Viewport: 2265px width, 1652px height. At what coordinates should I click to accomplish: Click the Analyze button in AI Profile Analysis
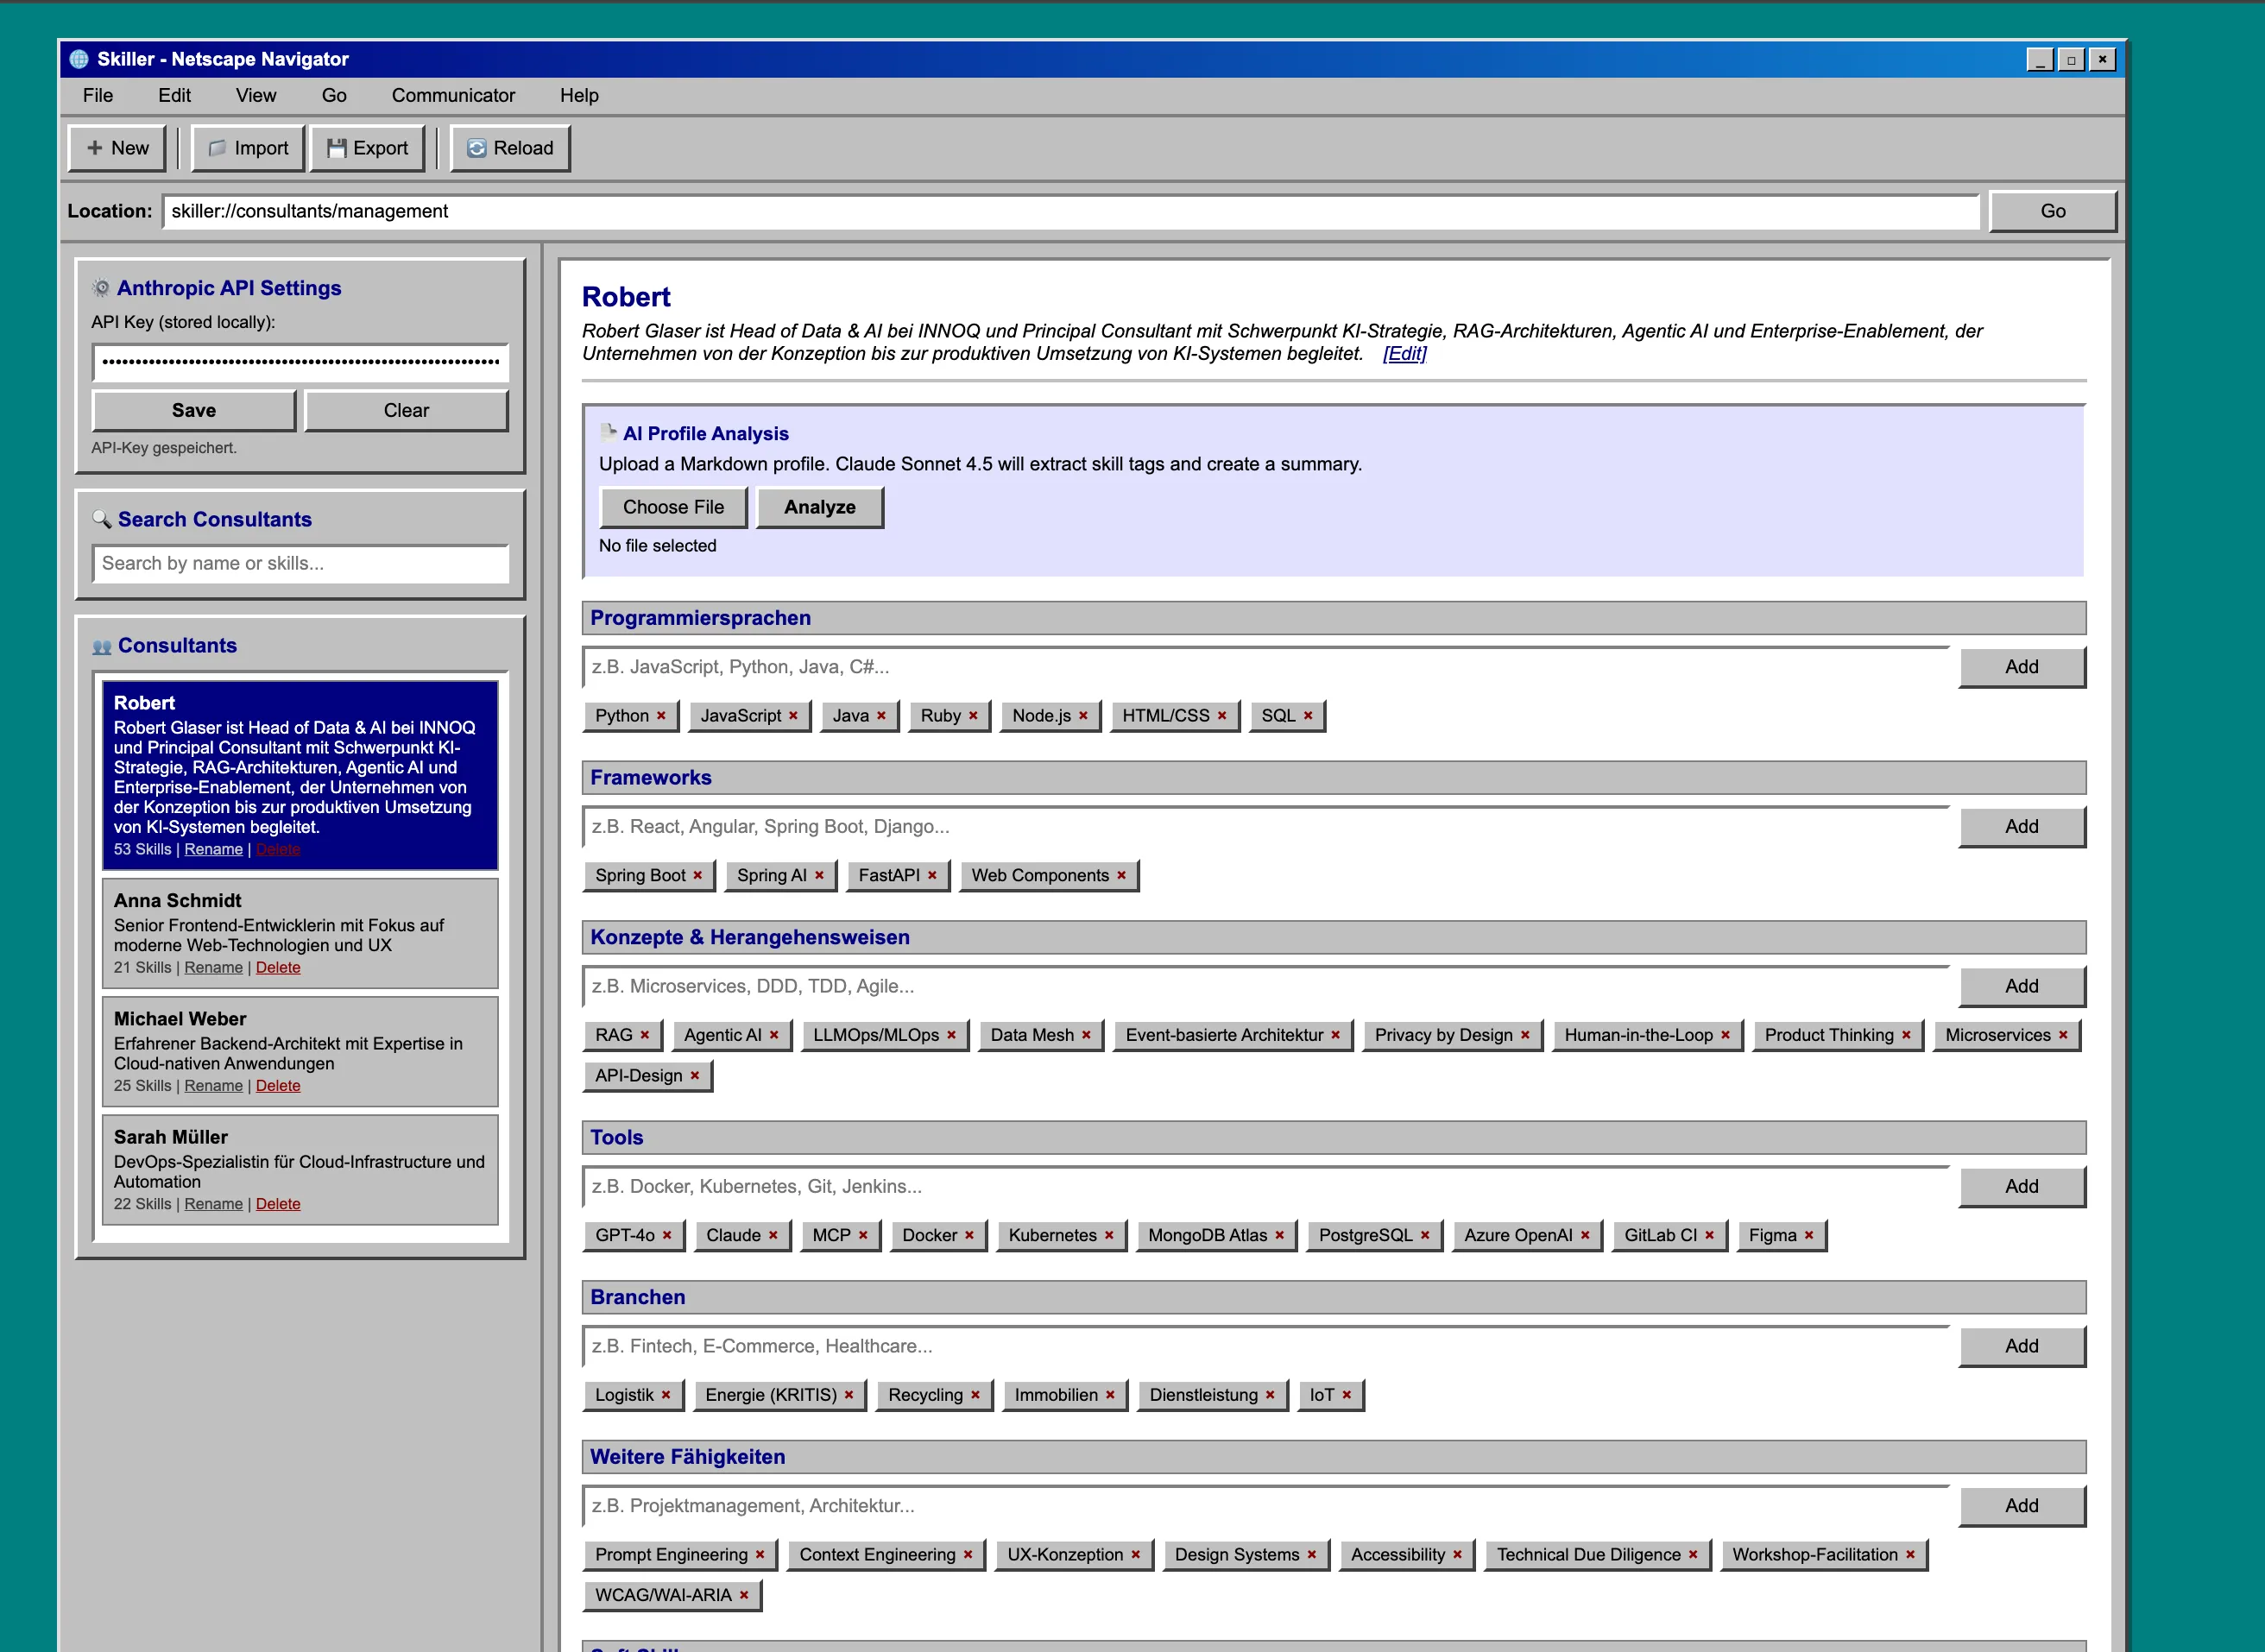(818, 507)
